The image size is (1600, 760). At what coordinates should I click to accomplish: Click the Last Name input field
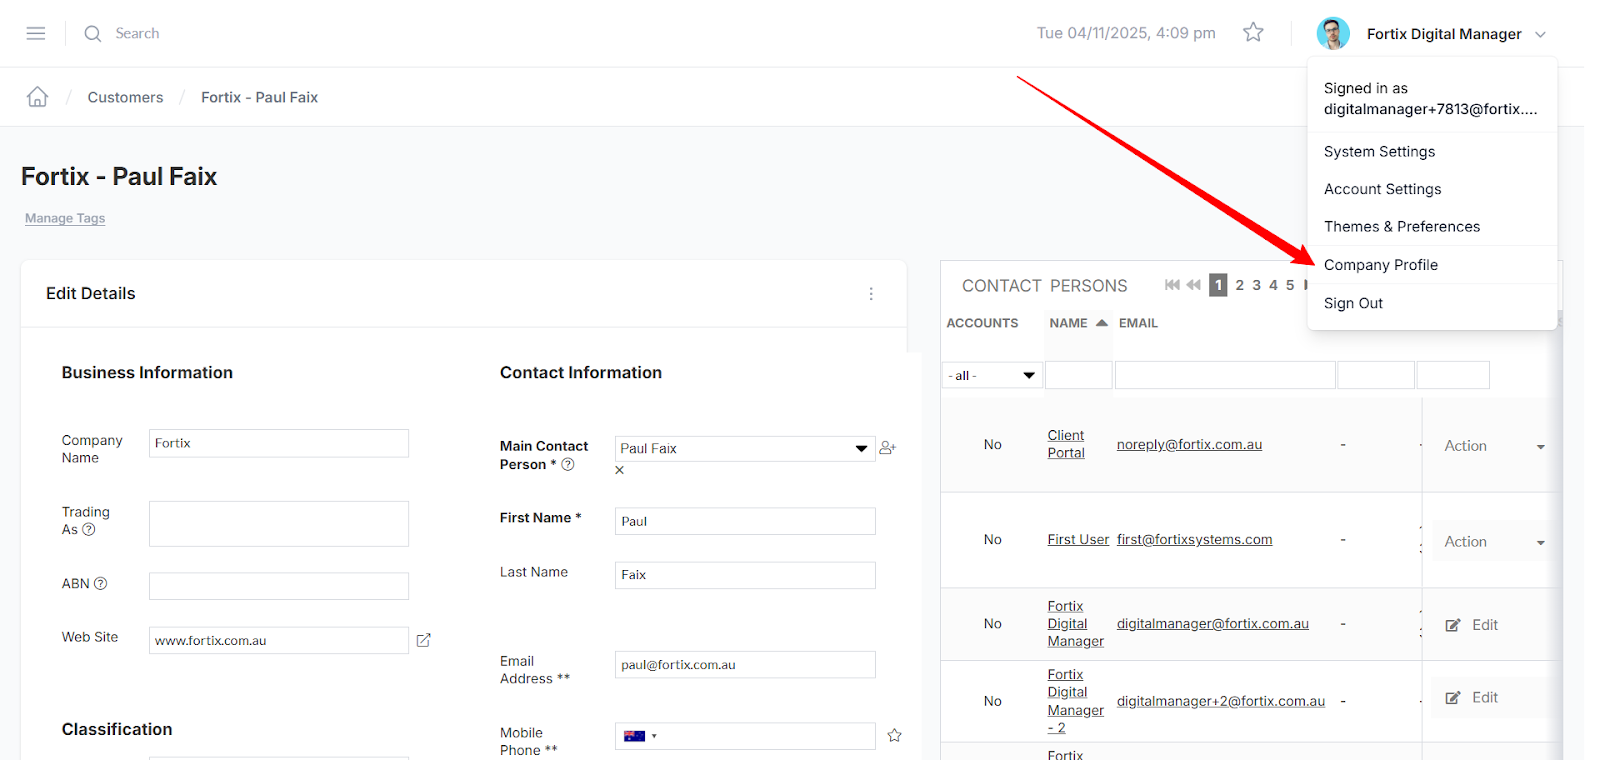(x=745, y=575)
